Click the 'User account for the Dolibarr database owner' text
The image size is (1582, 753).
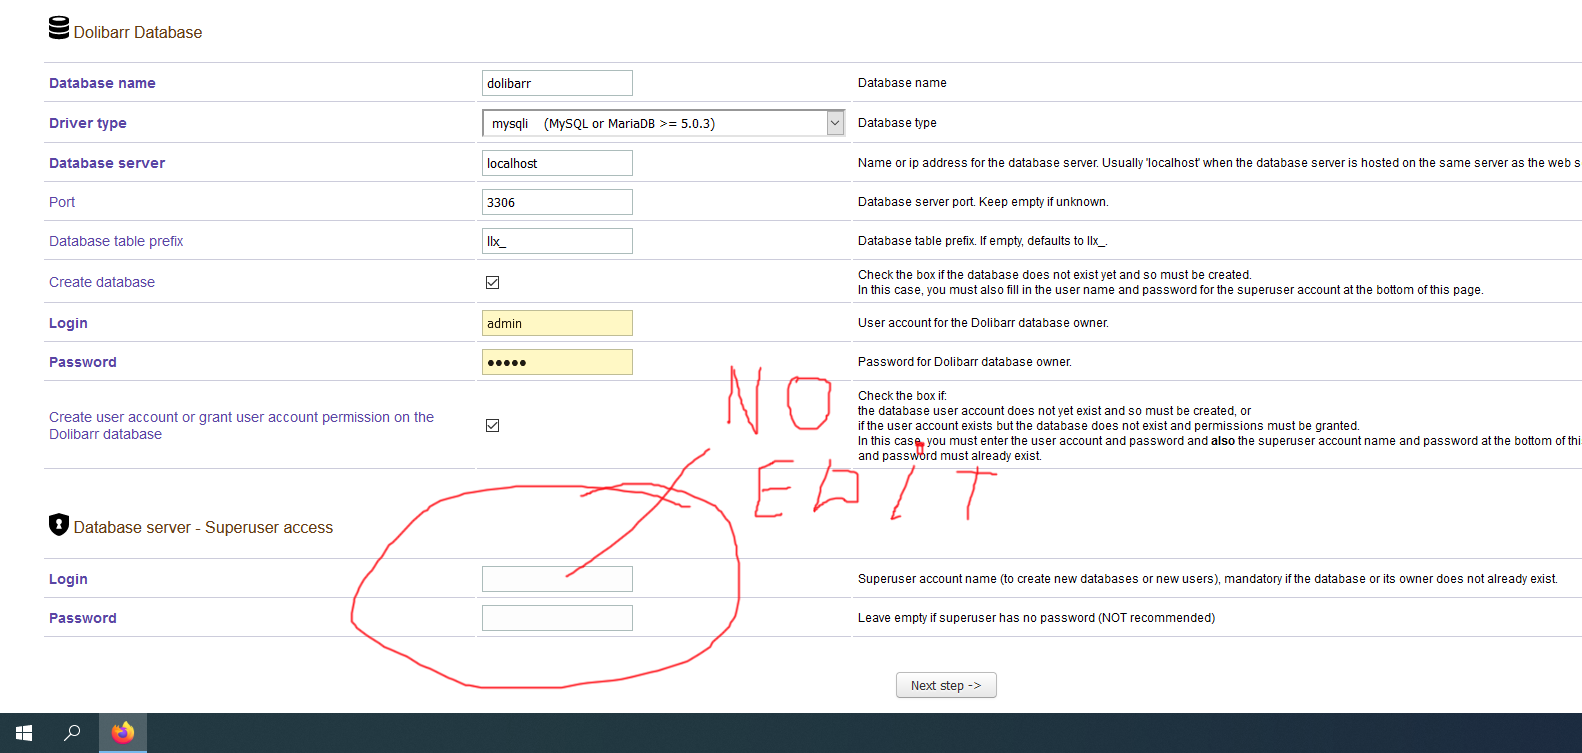[983, 323]
